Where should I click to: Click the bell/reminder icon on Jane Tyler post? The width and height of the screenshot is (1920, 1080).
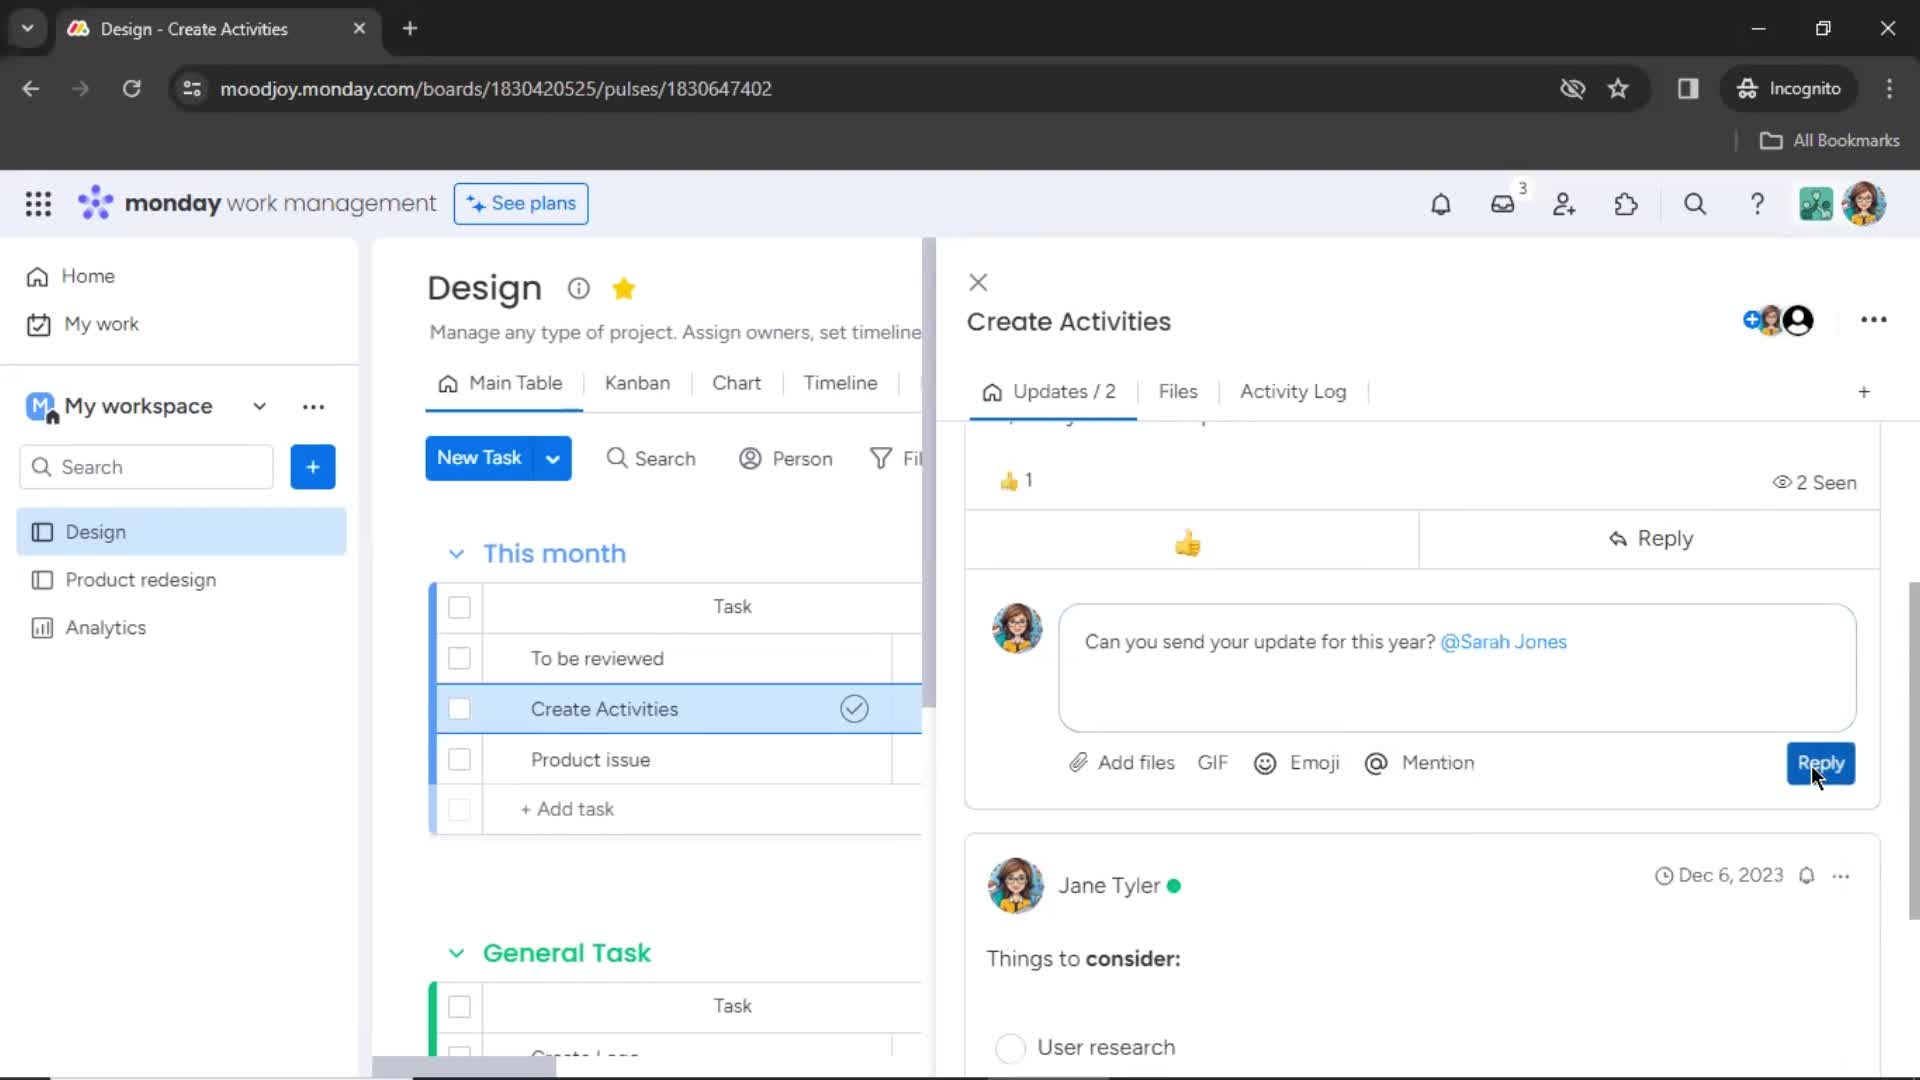1808,874
